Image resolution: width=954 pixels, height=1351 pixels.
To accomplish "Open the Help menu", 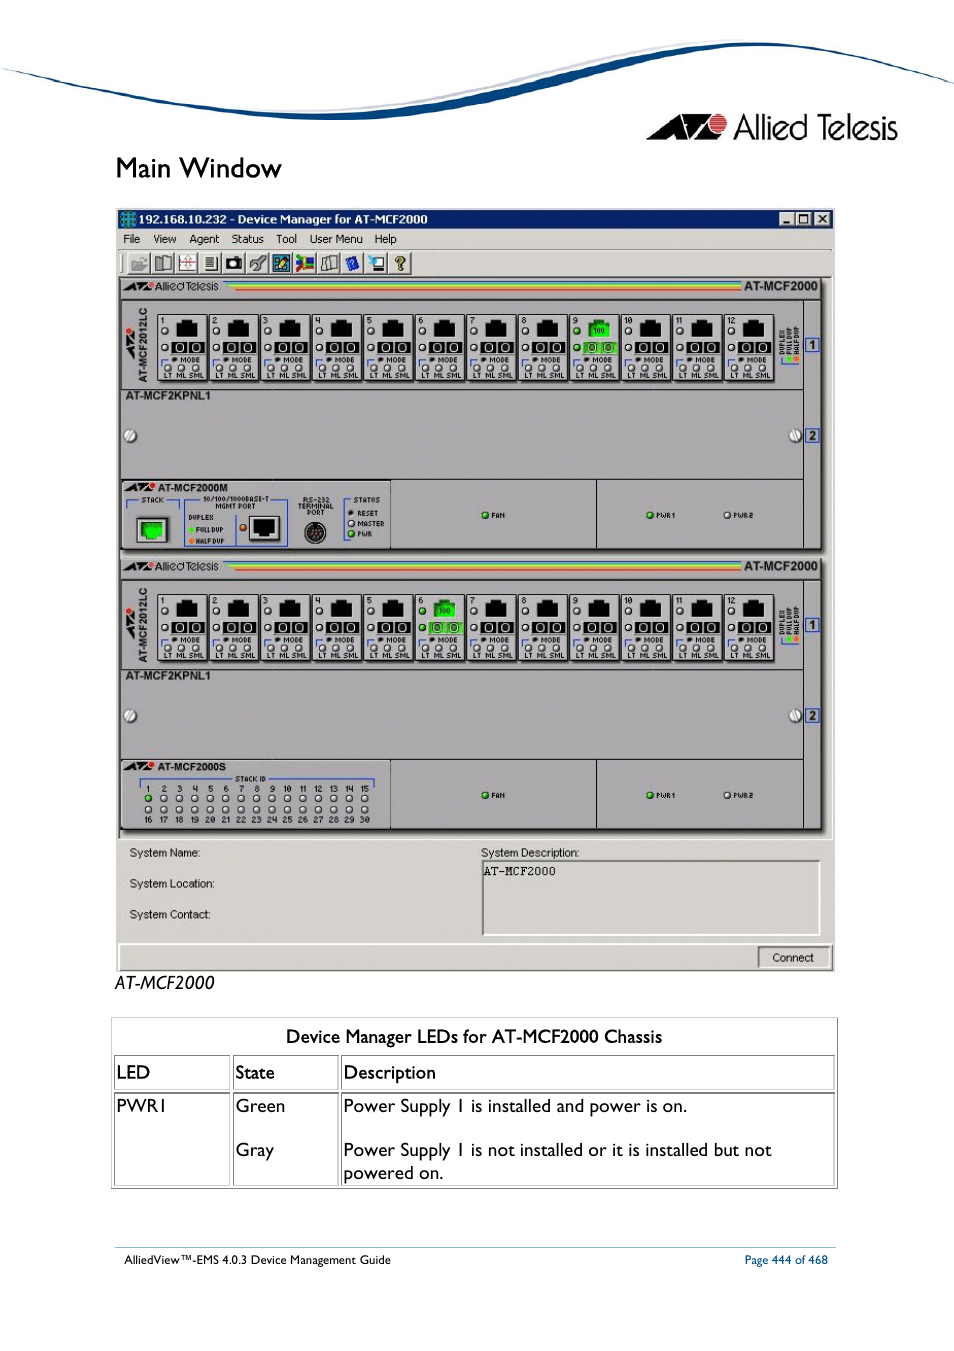I will coord(386,239).
